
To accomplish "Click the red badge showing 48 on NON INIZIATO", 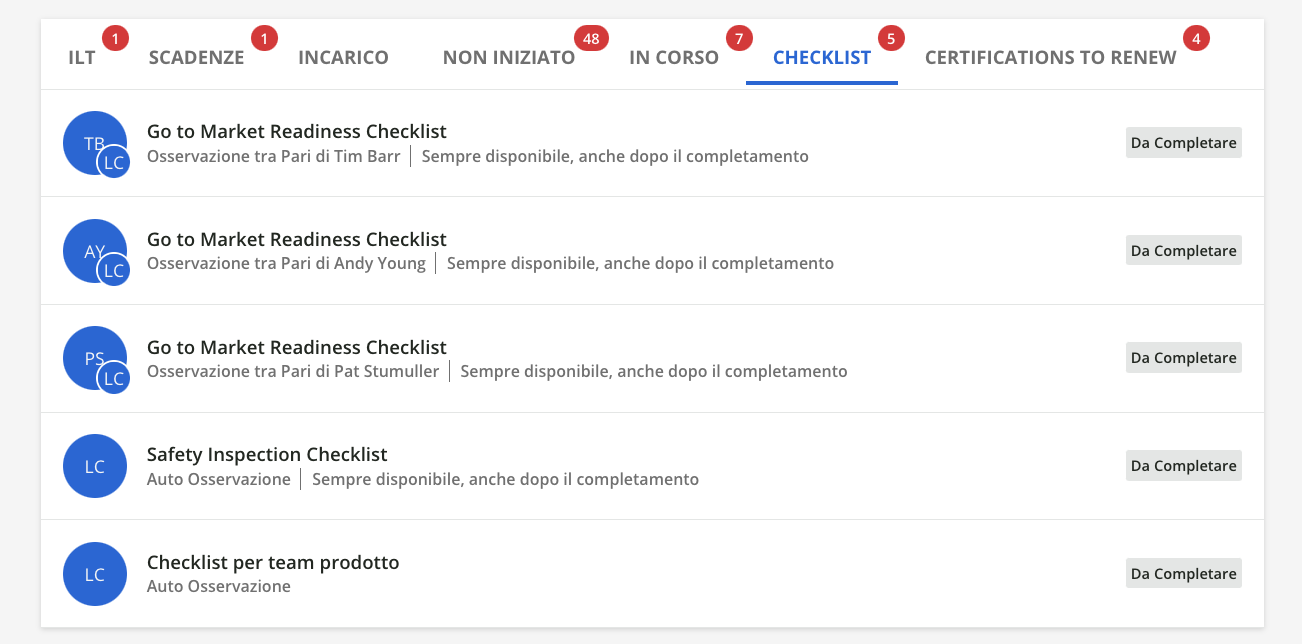I will coord(591,37).
